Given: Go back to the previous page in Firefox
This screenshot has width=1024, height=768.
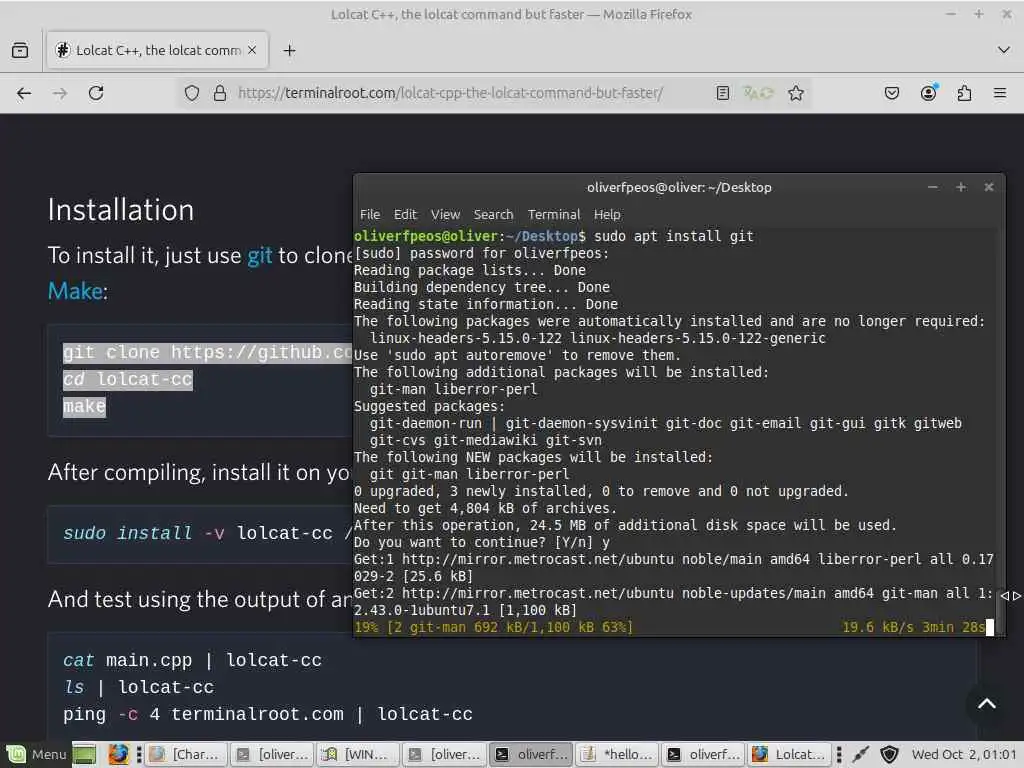Looking at the screenshot, I should [24, 93].
